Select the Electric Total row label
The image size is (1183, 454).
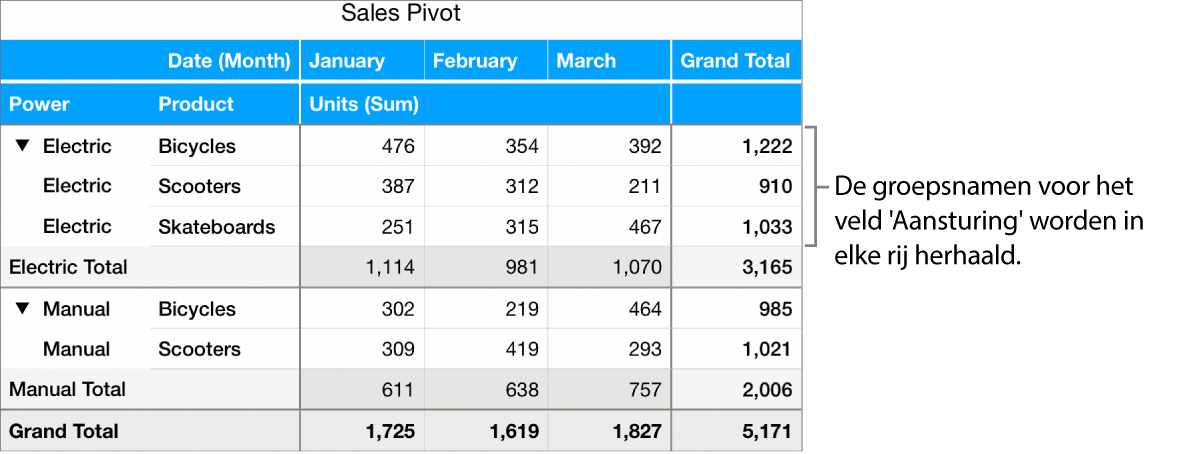pyautogui.click(x=68, y=267)
